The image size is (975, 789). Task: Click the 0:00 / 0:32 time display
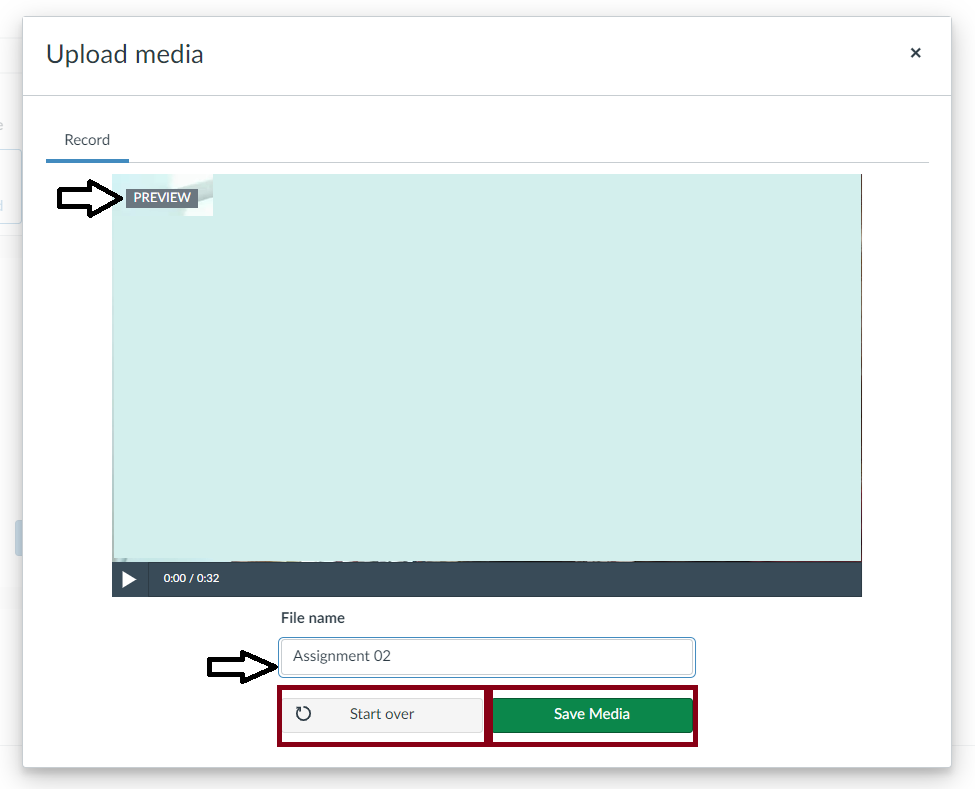coord(192,578)
